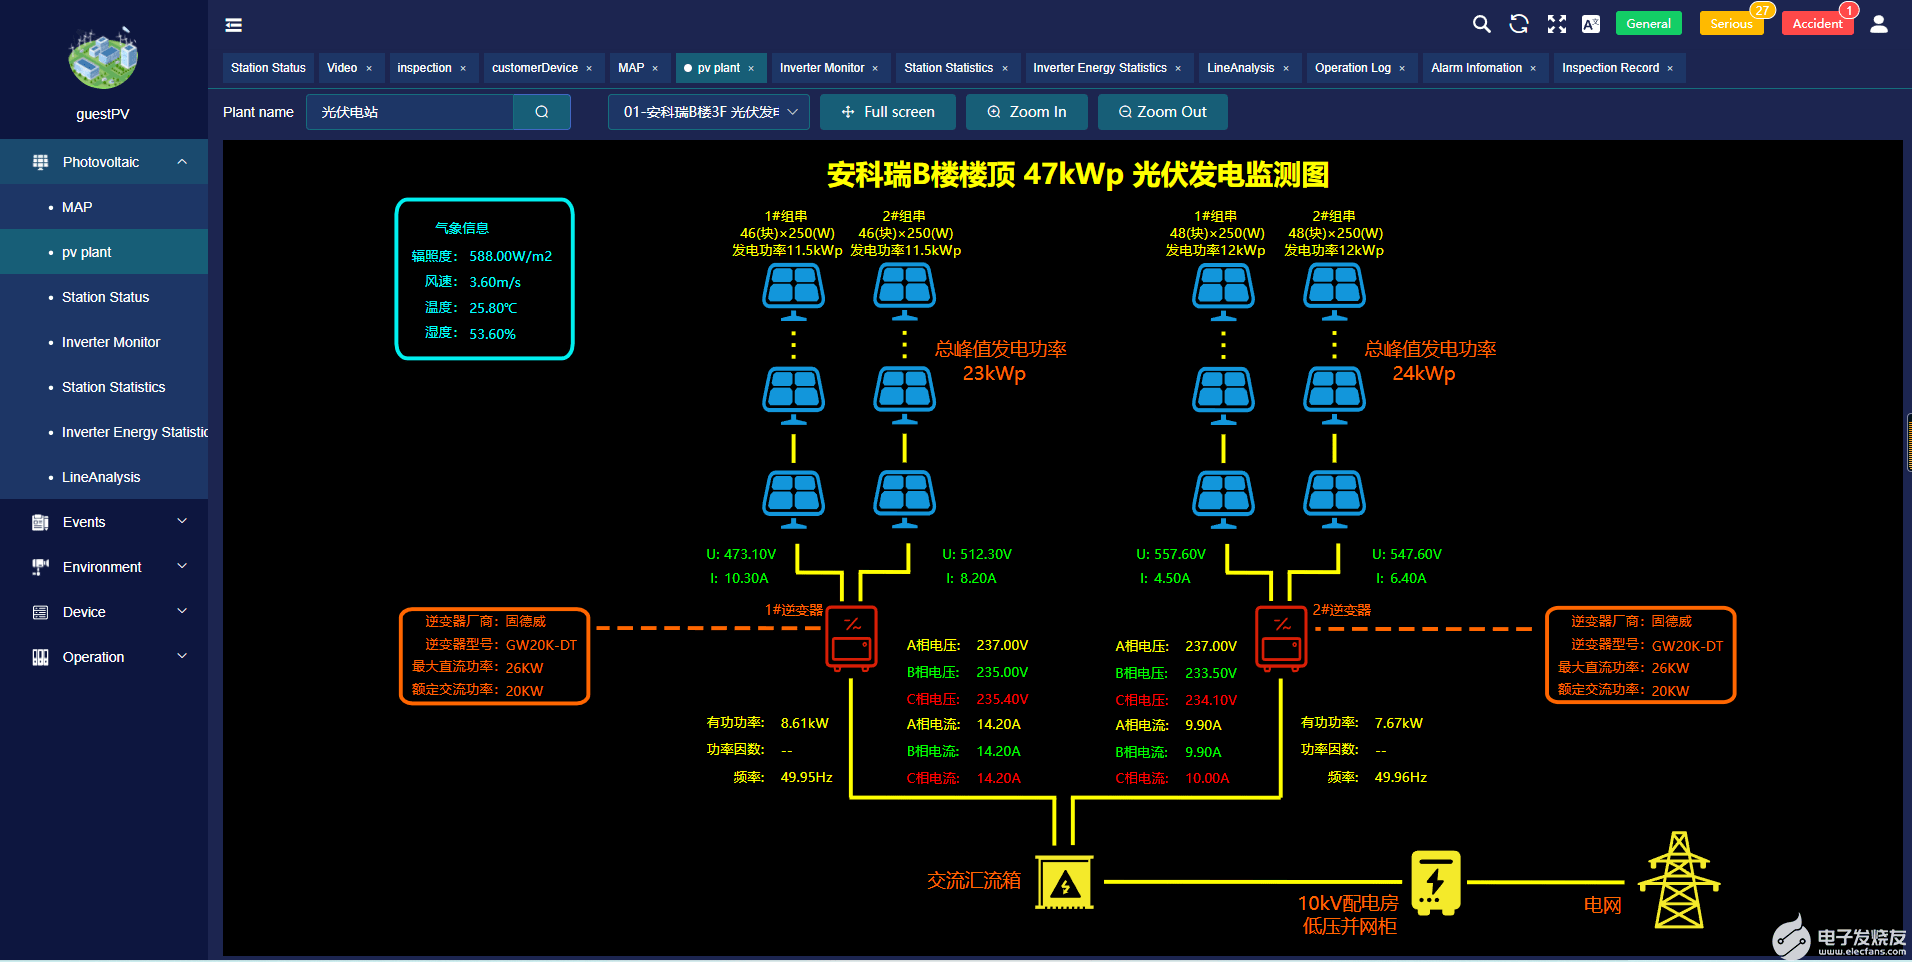The width and height of the screenshot is (1912, 962).
Task: Click the 24kWp peak power label
Action: (1424, 373)
